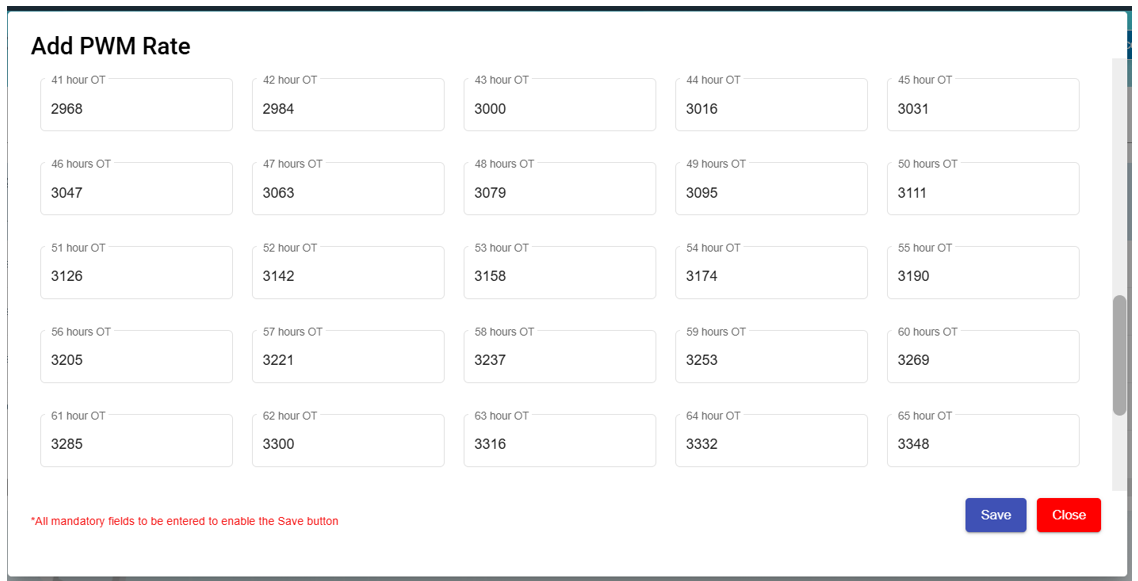The image size is (1138, 581).
Task: Select the 48 hours OT field
Action: [x=559, y=192]
